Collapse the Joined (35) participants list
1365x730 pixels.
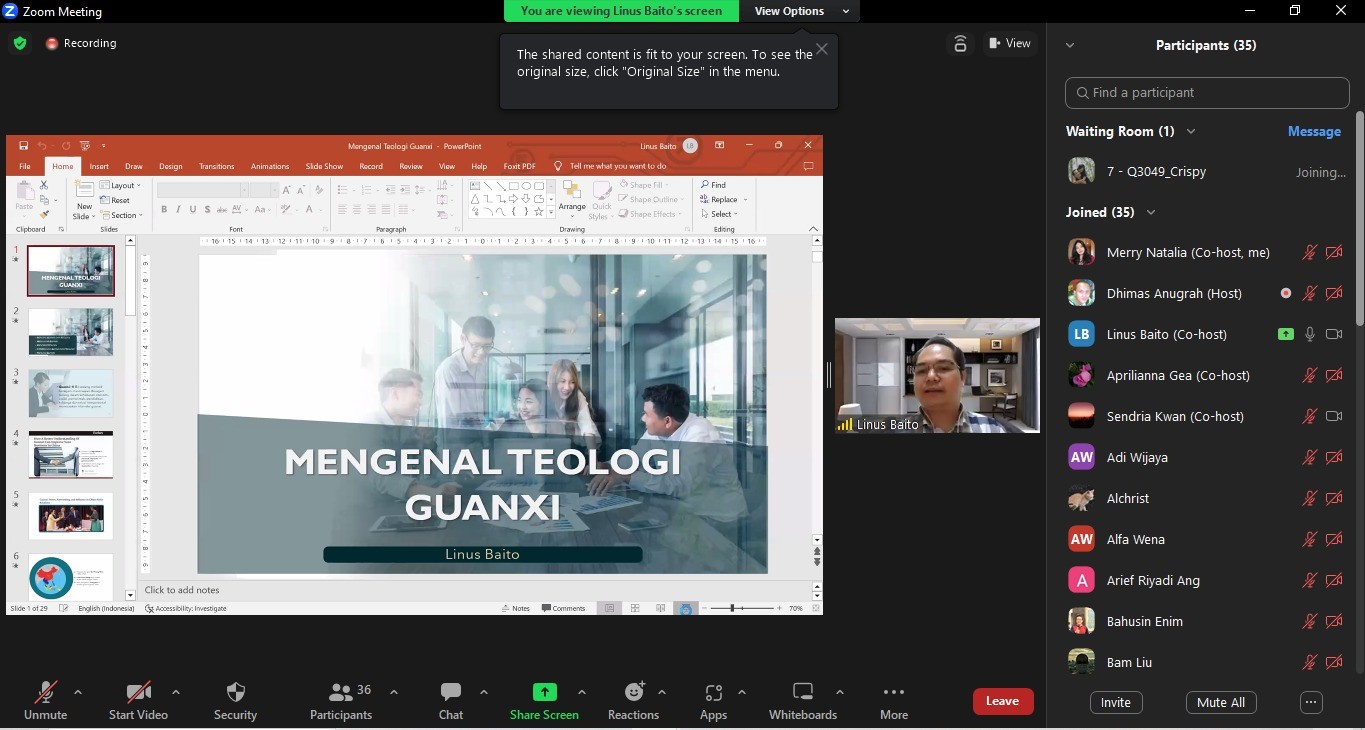coord(1151,212)
